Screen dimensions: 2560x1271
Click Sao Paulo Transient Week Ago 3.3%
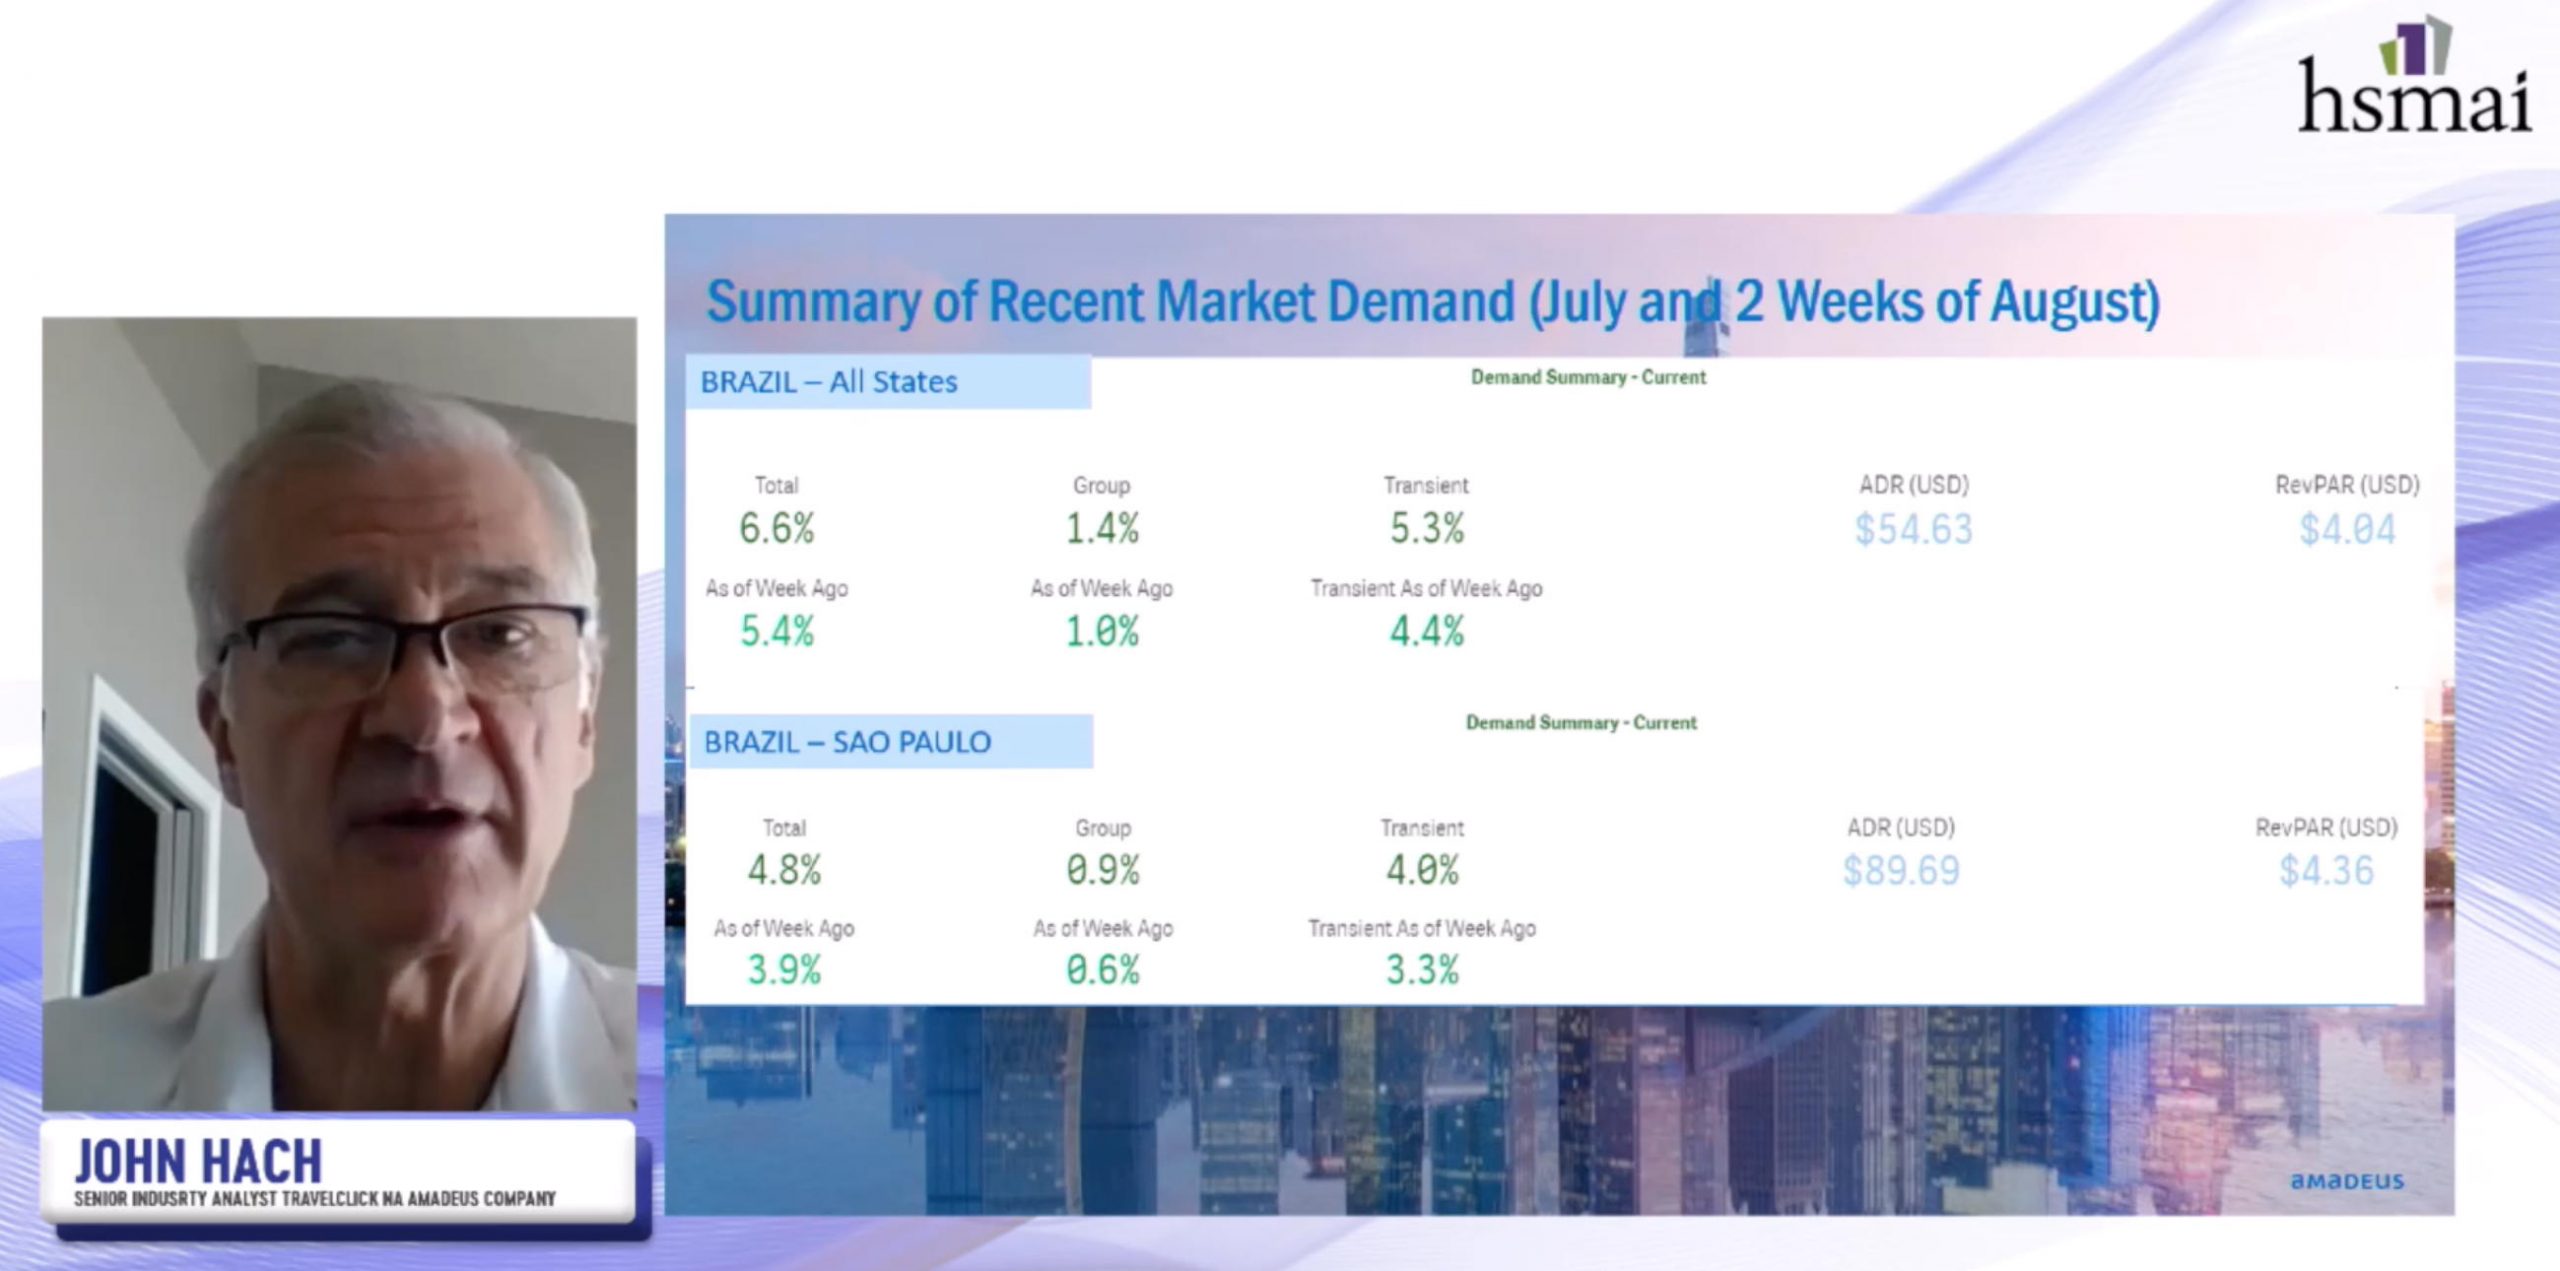1422,969
